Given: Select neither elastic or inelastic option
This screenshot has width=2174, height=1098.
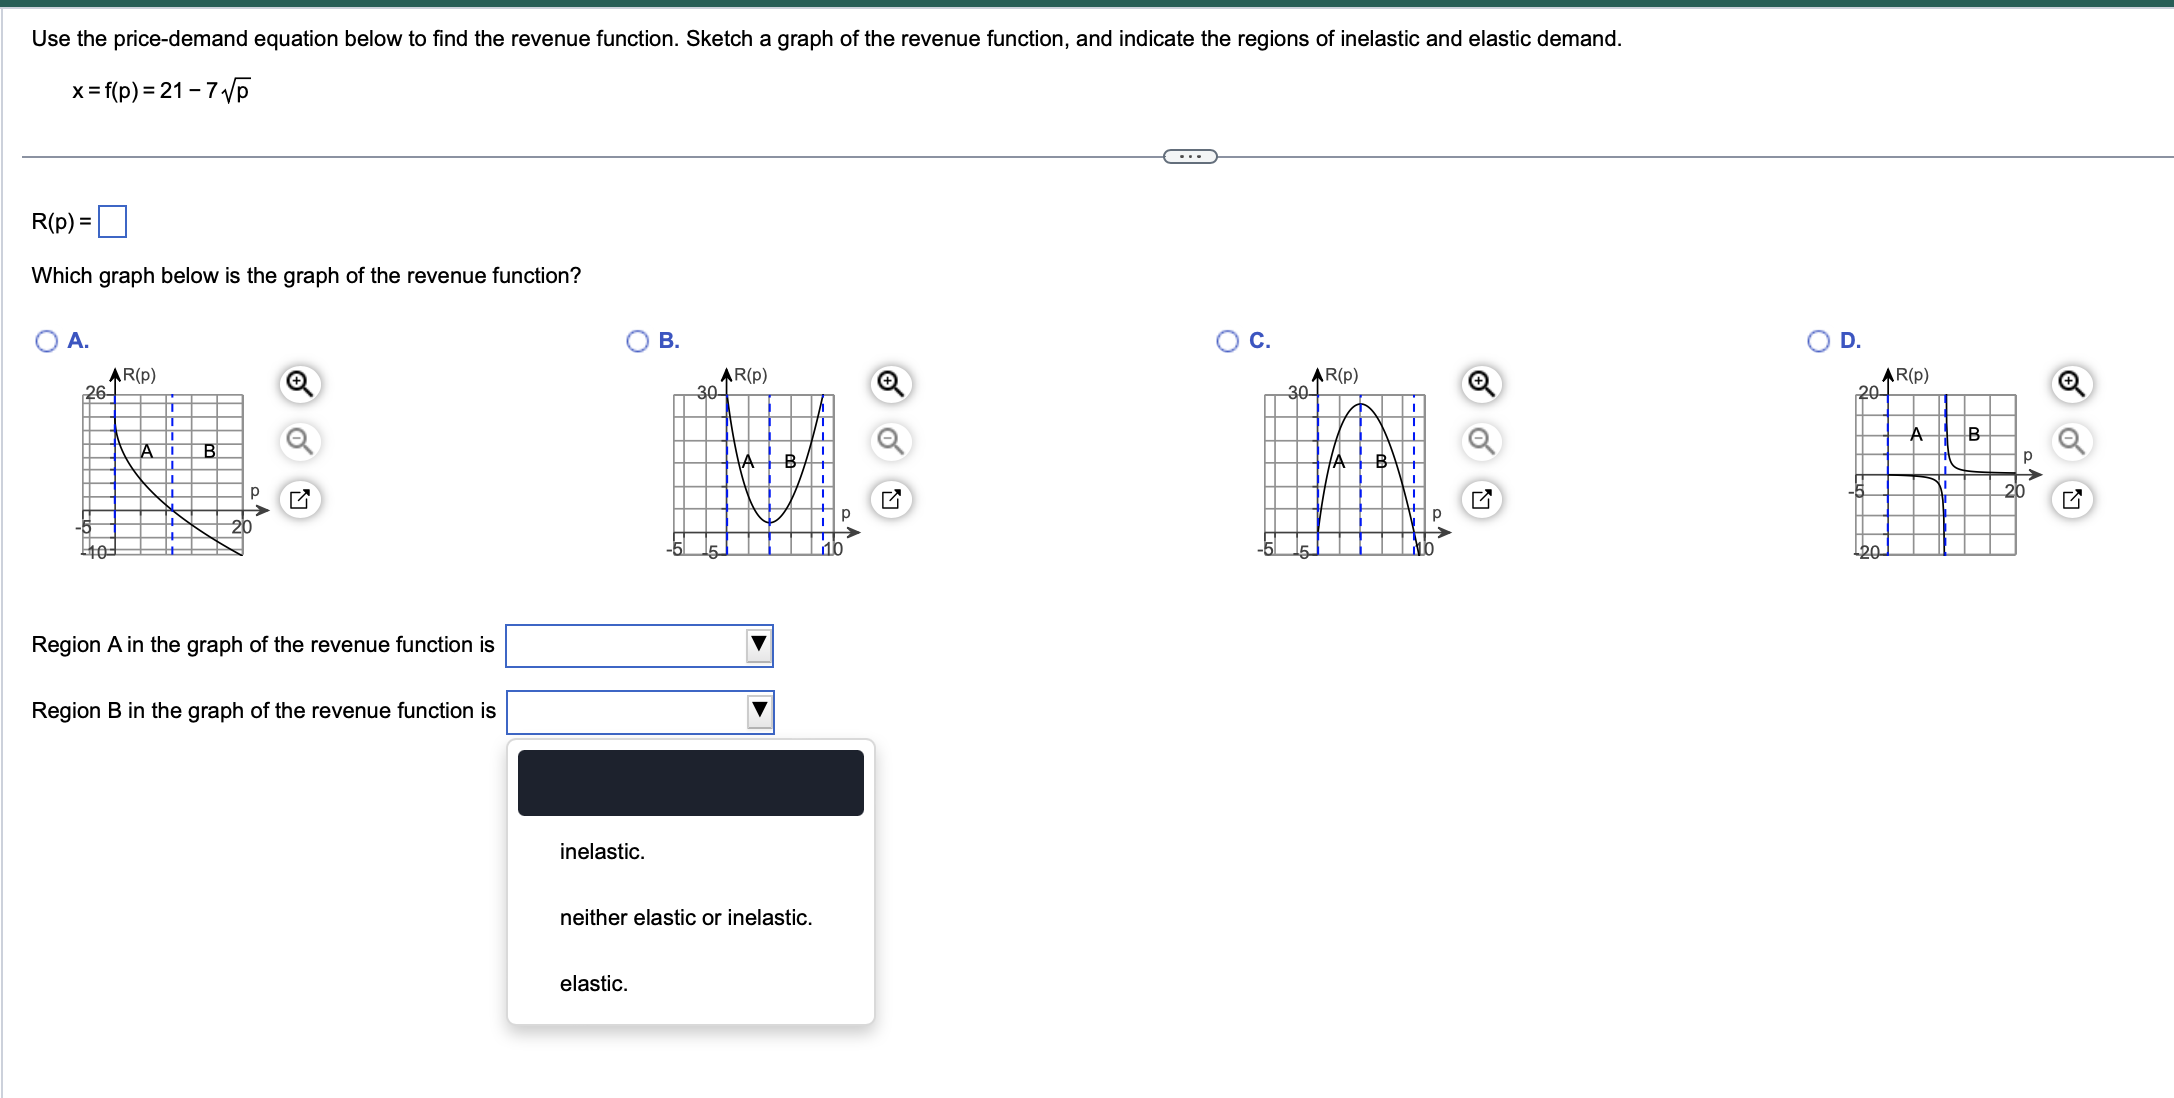Looking at the screenshot, I should (686, 917).
